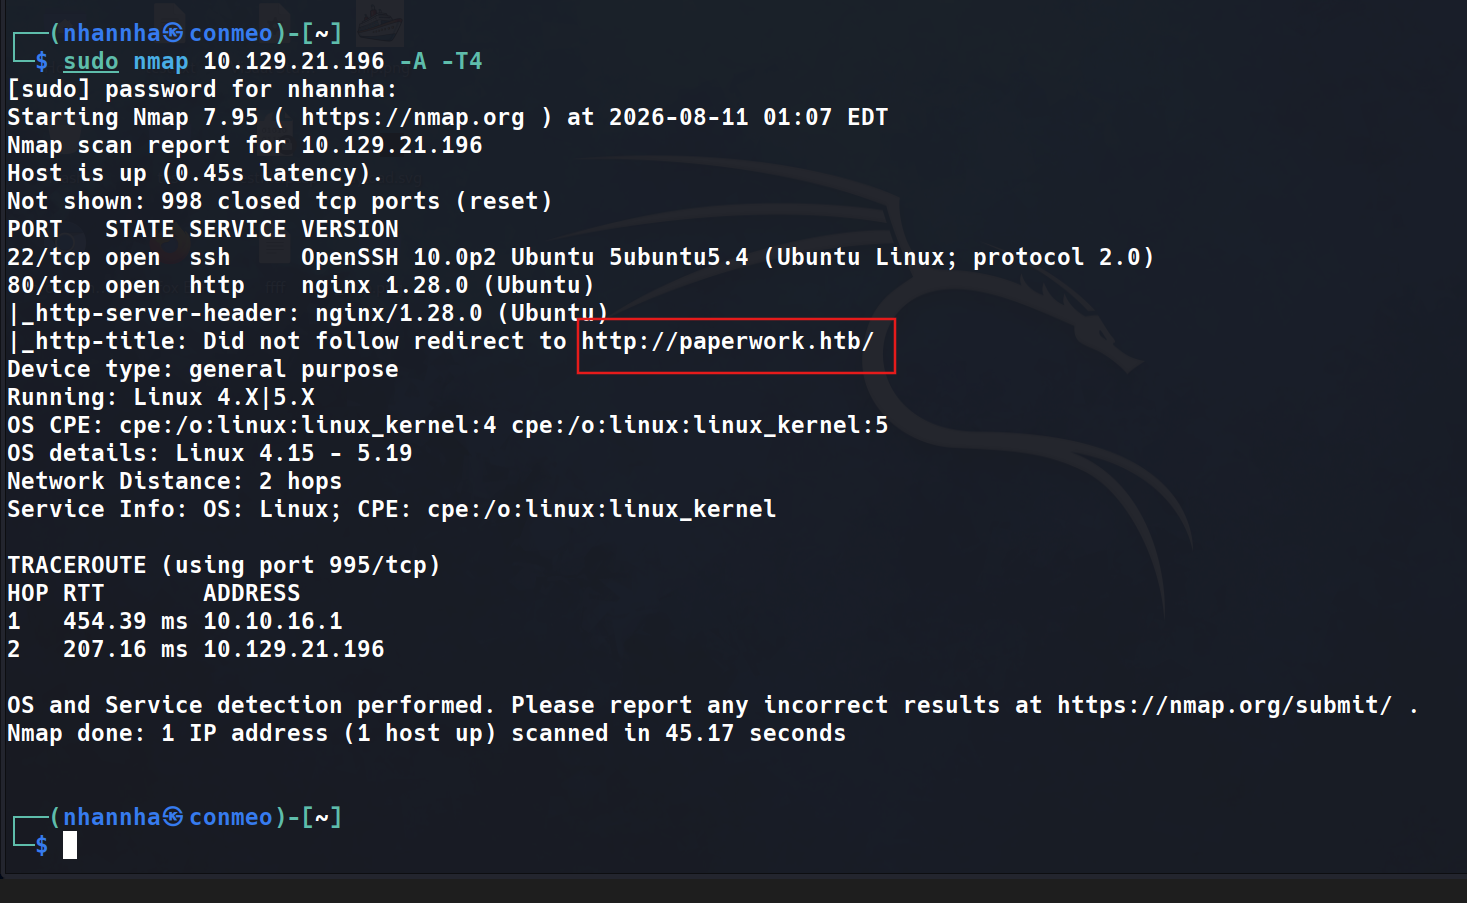The image size is (1467, 903).
Task: Click the OS details Linux 4.15 - 5.19 line
Action: [209, 453]
